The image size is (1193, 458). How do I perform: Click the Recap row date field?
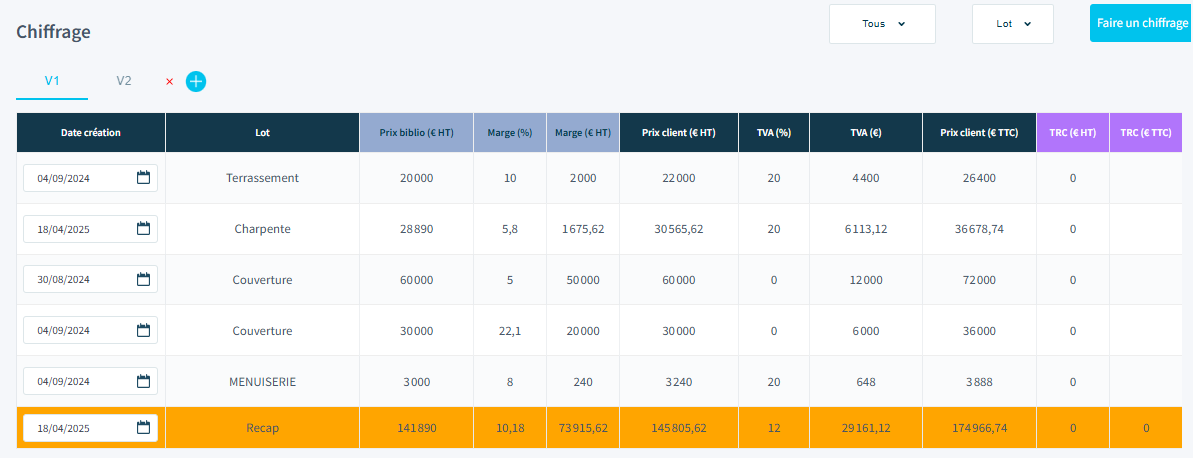[77, 428]
